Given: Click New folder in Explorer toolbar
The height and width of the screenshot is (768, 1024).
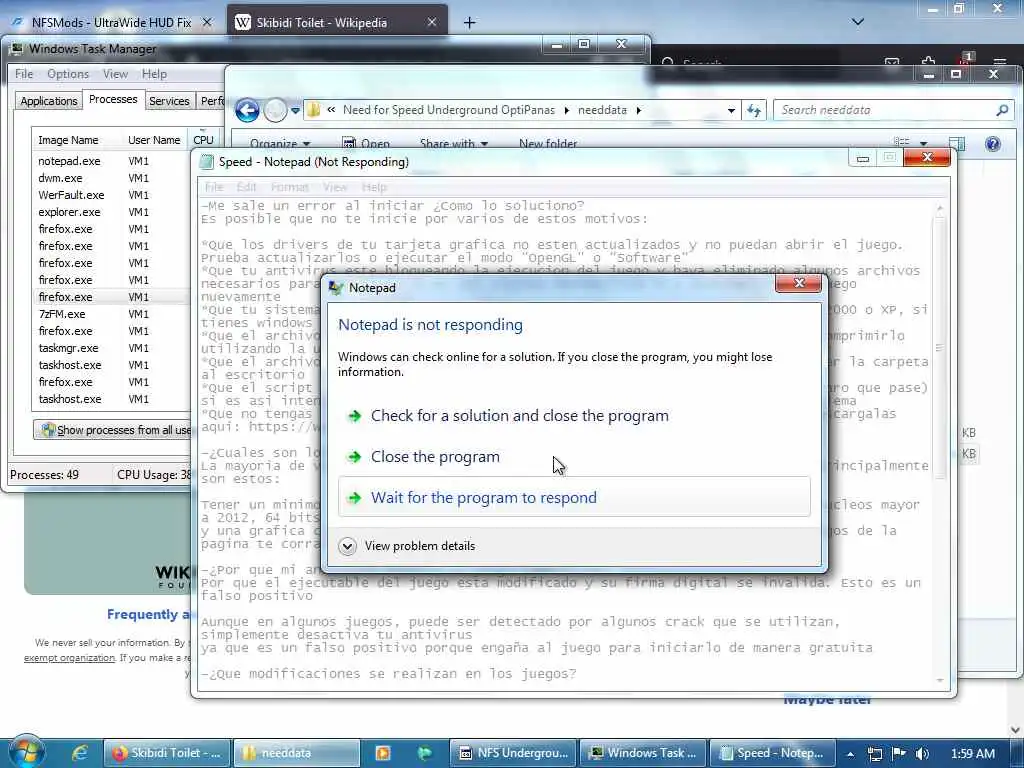Looking at the screenshot, I should click(548, 144).
